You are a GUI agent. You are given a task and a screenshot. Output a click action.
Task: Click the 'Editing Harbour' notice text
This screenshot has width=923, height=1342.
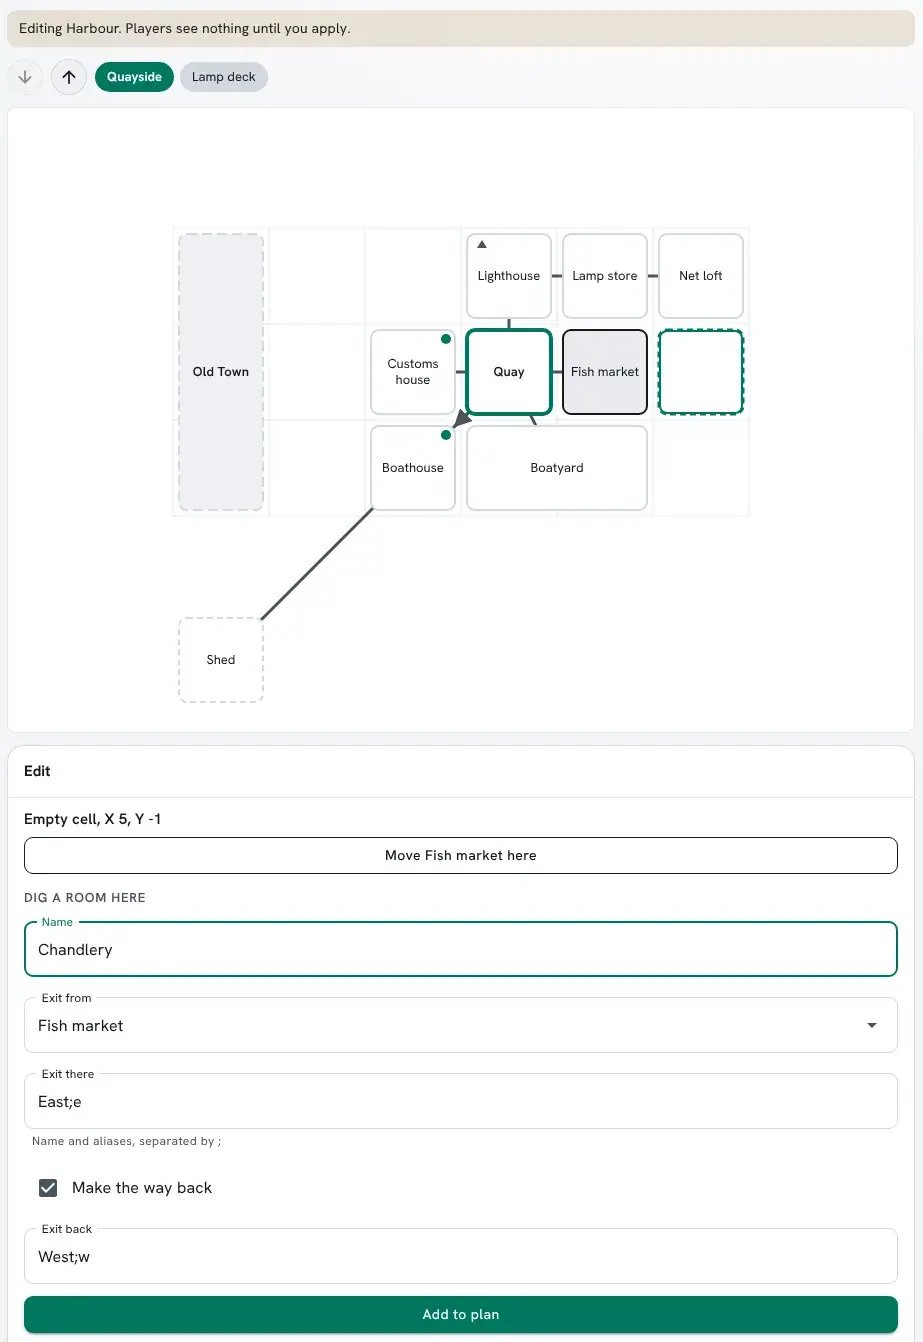click(x=185, y=29)
